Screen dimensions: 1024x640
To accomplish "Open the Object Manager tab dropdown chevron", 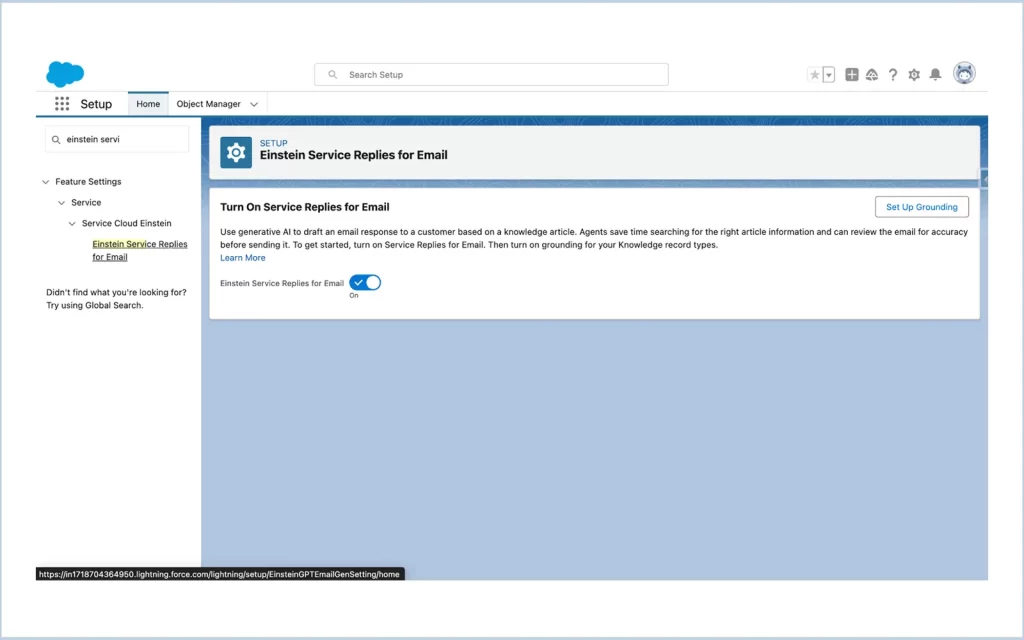I will pos(254,104).
